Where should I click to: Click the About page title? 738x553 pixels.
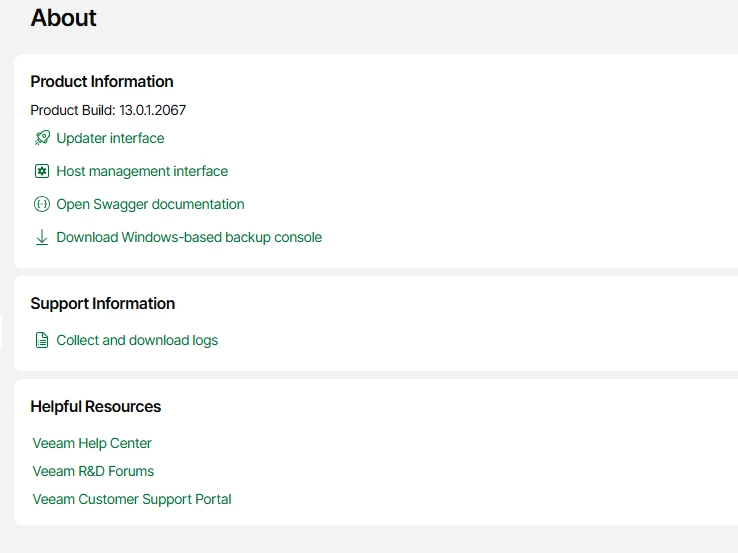(64, 18)
